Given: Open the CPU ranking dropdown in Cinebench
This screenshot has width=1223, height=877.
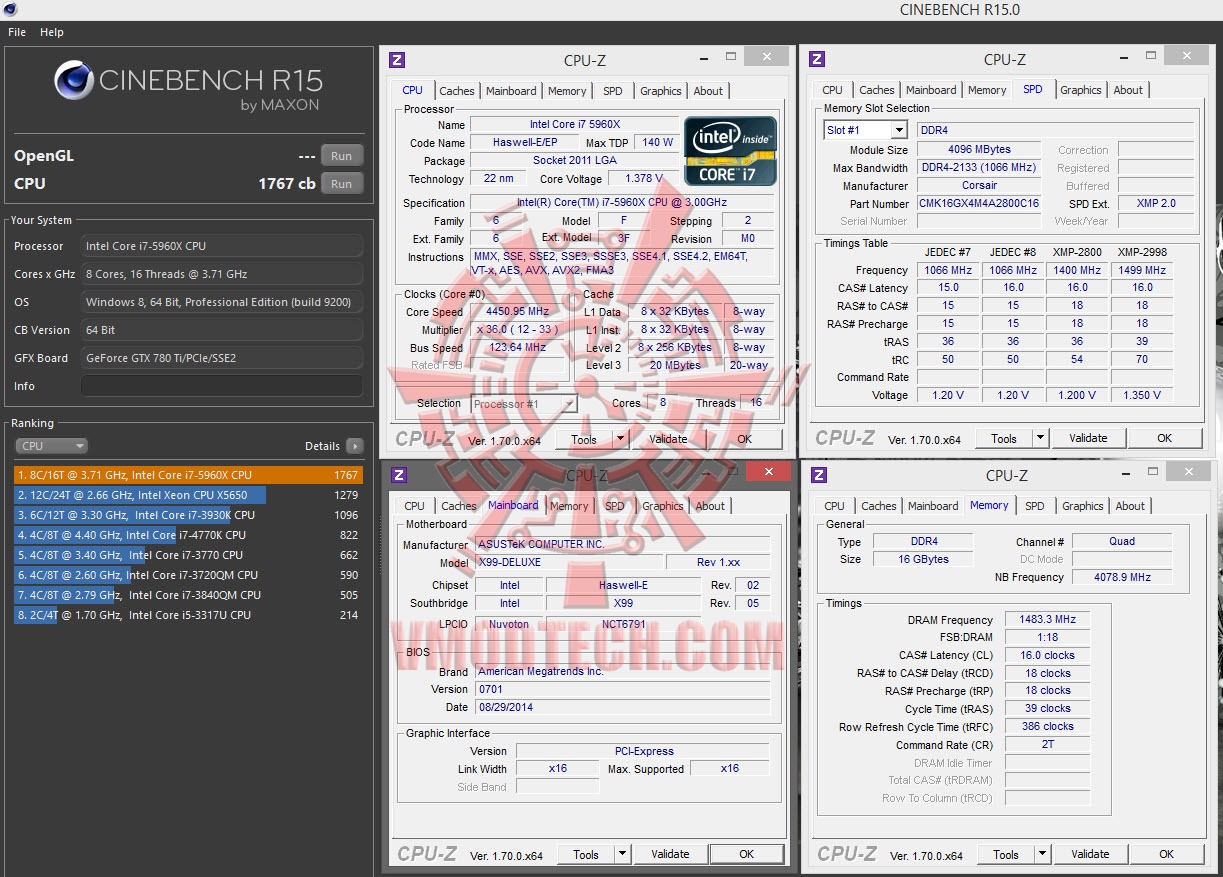Looking at the screenshot, I should [x=51, y=445].
